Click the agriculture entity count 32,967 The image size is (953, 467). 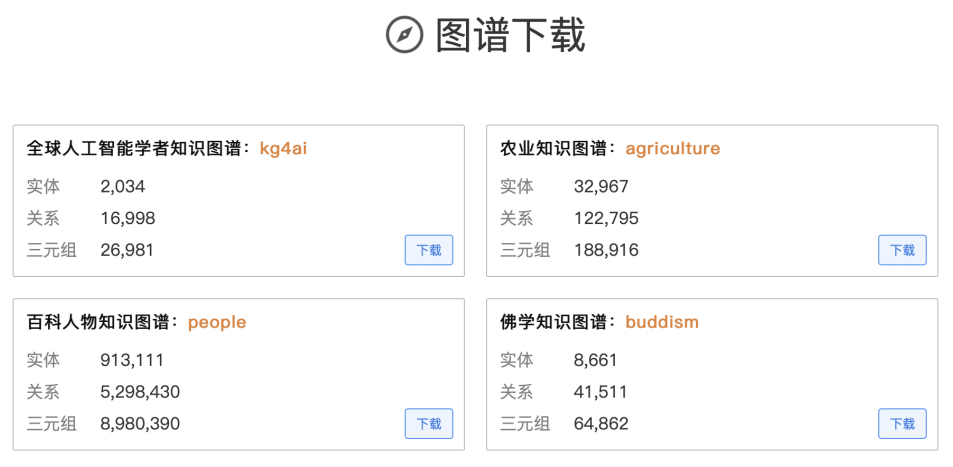coord(601,186)
